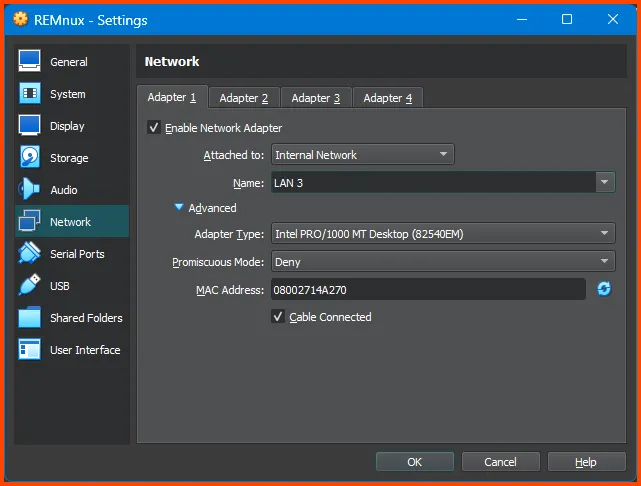Select the Serial Ports connector icon
The image size is (641, 486).
(29, 253)
